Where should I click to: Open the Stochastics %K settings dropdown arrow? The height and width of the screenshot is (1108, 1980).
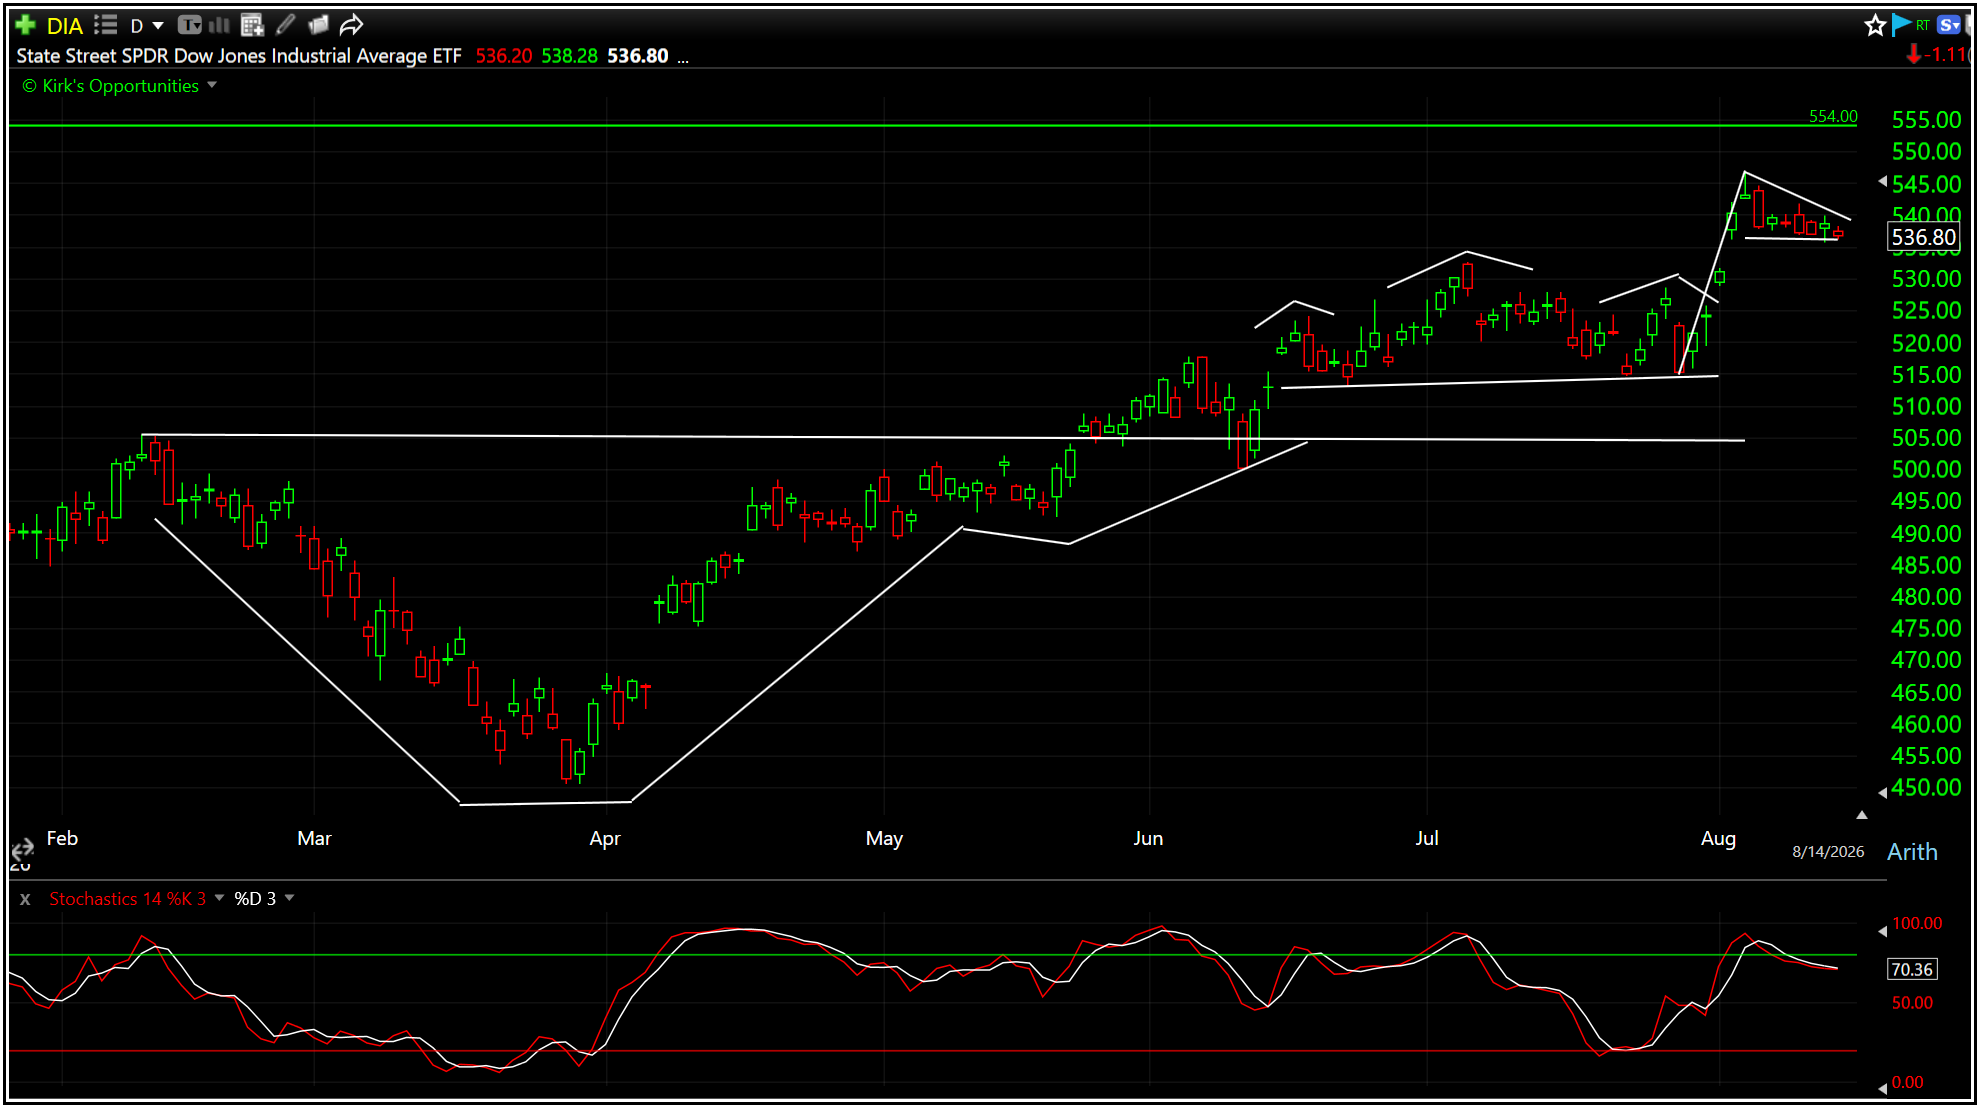coord(219,898)
